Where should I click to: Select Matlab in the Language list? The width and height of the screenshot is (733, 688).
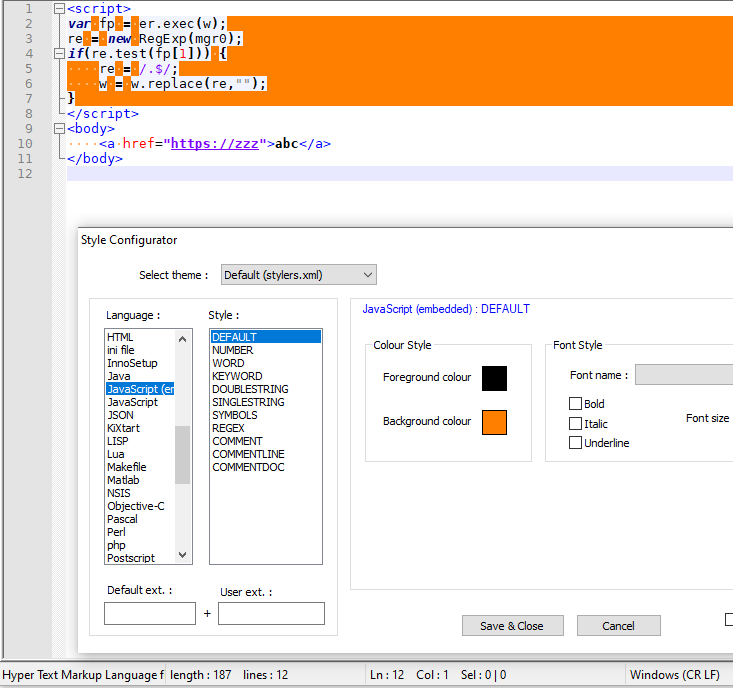point(140,480)
